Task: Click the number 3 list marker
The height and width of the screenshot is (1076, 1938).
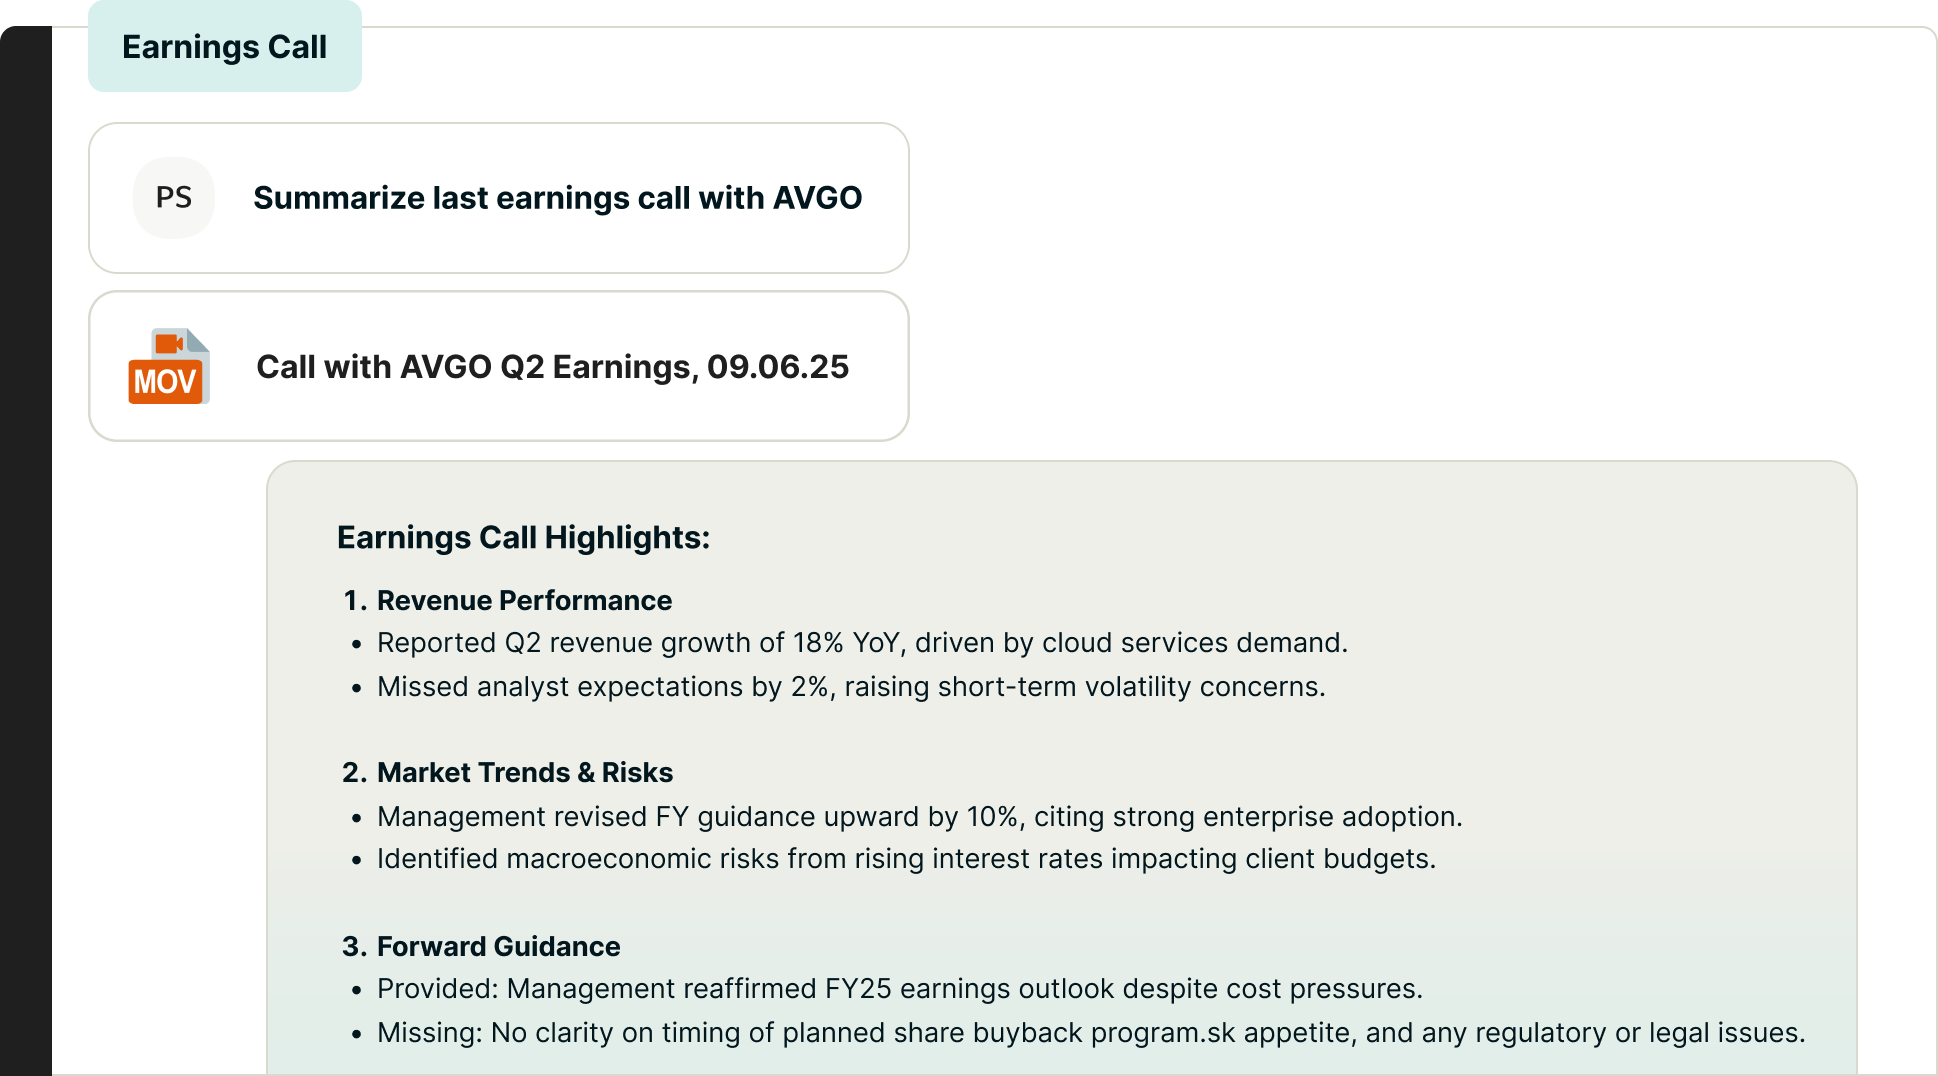Action: coord(354,946)
